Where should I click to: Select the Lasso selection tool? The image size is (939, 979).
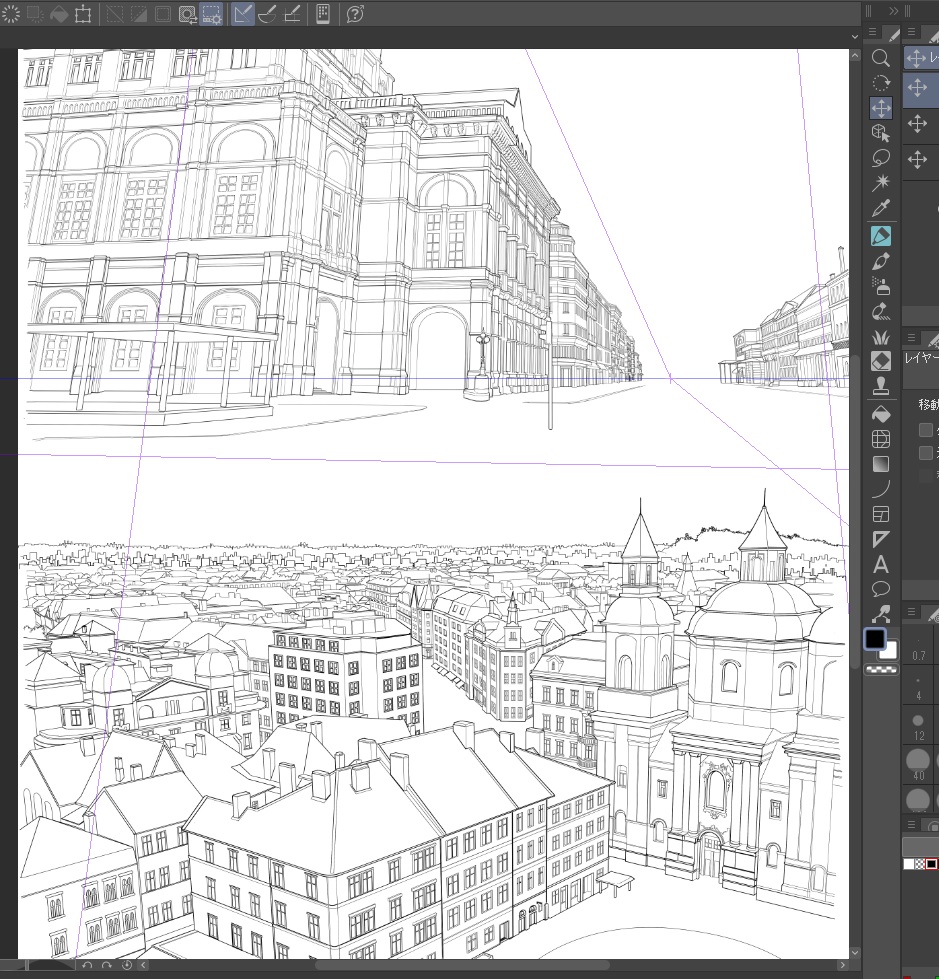click(881, 158)
